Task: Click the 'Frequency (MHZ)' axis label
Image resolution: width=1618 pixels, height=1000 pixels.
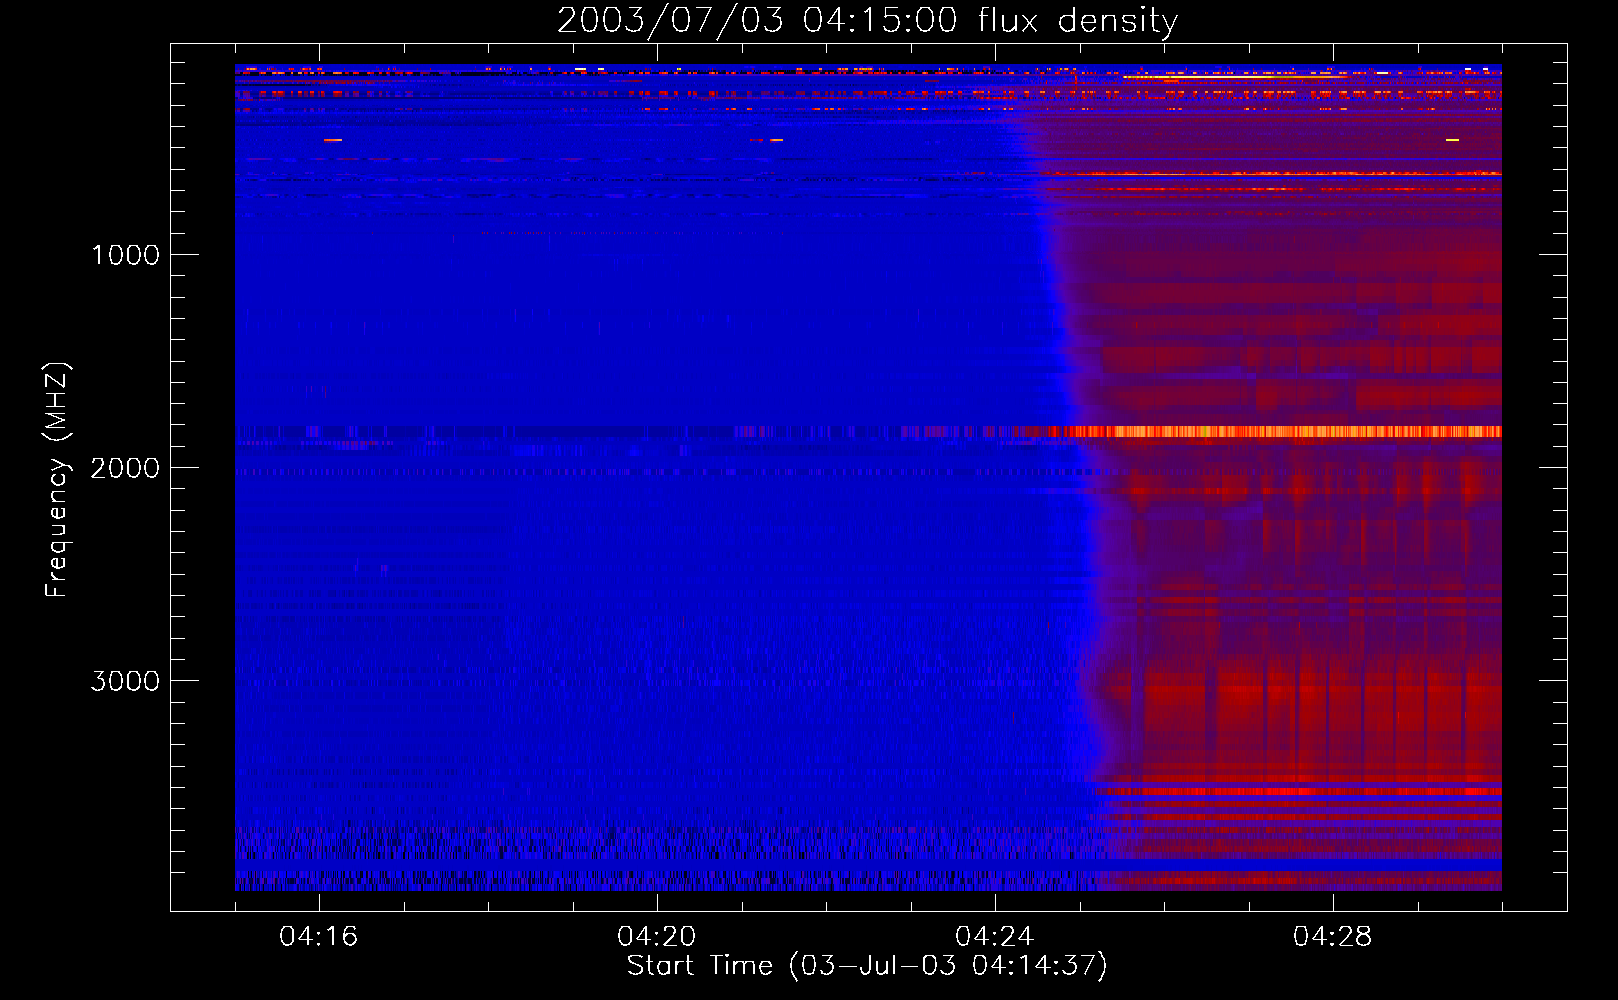Action: (x=57, y=480)
